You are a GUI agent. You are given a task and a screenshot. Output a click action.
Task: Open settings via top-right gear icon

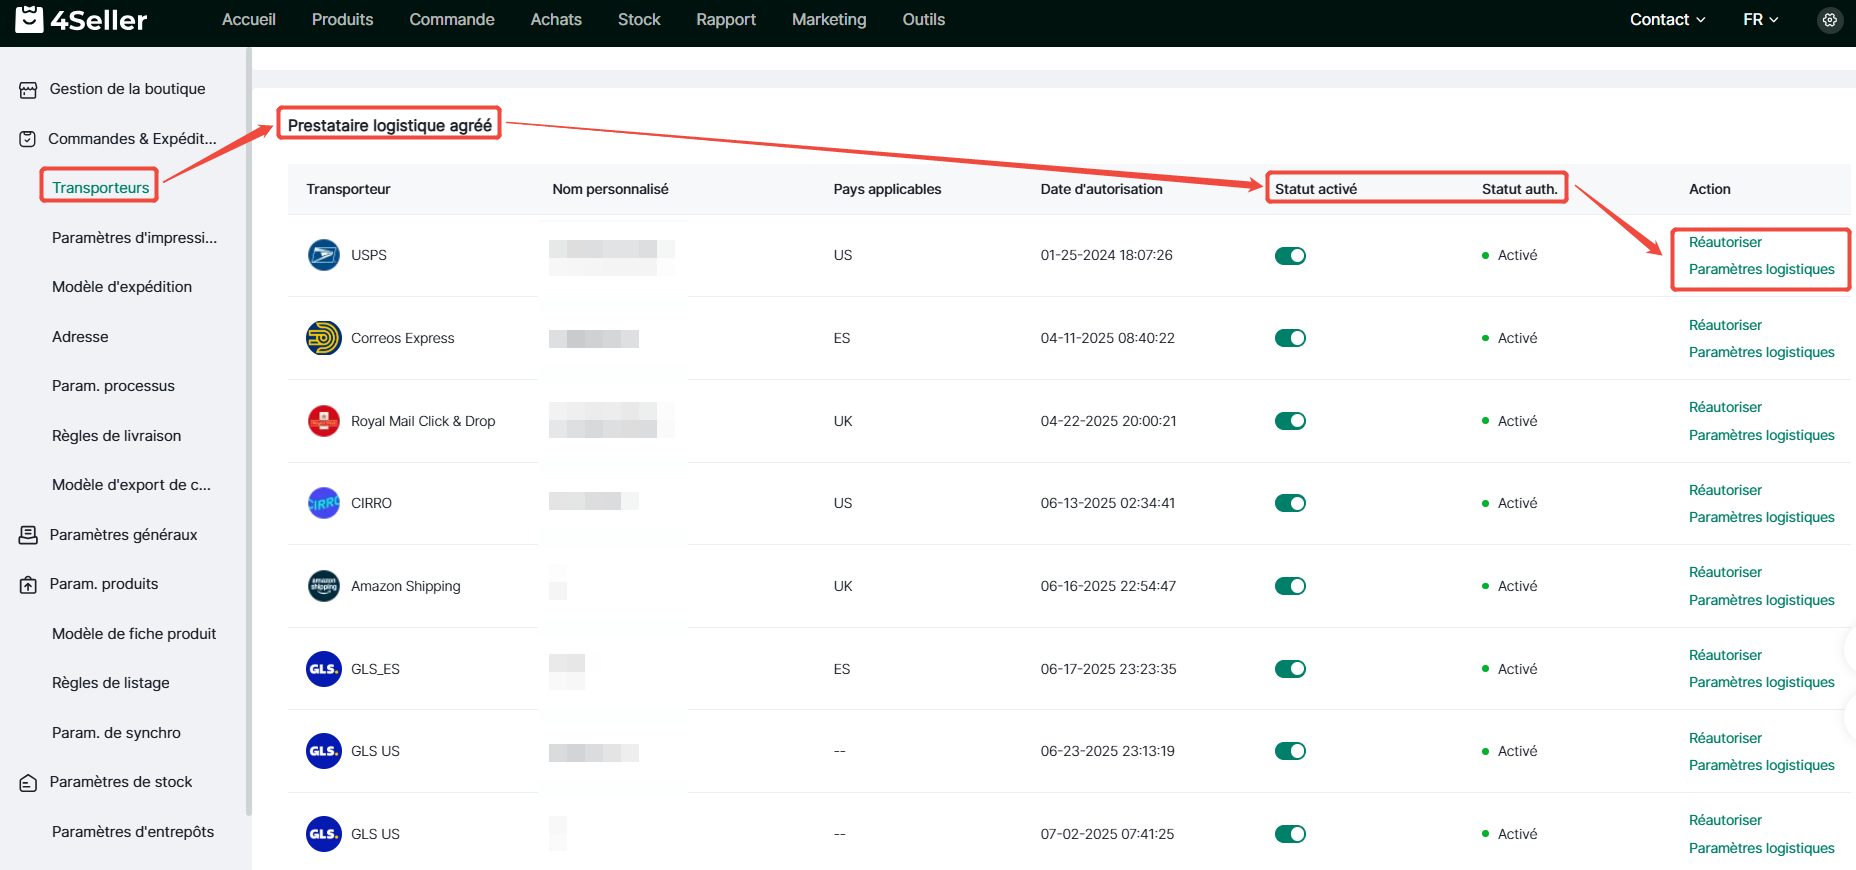[x=1829, y=20]
